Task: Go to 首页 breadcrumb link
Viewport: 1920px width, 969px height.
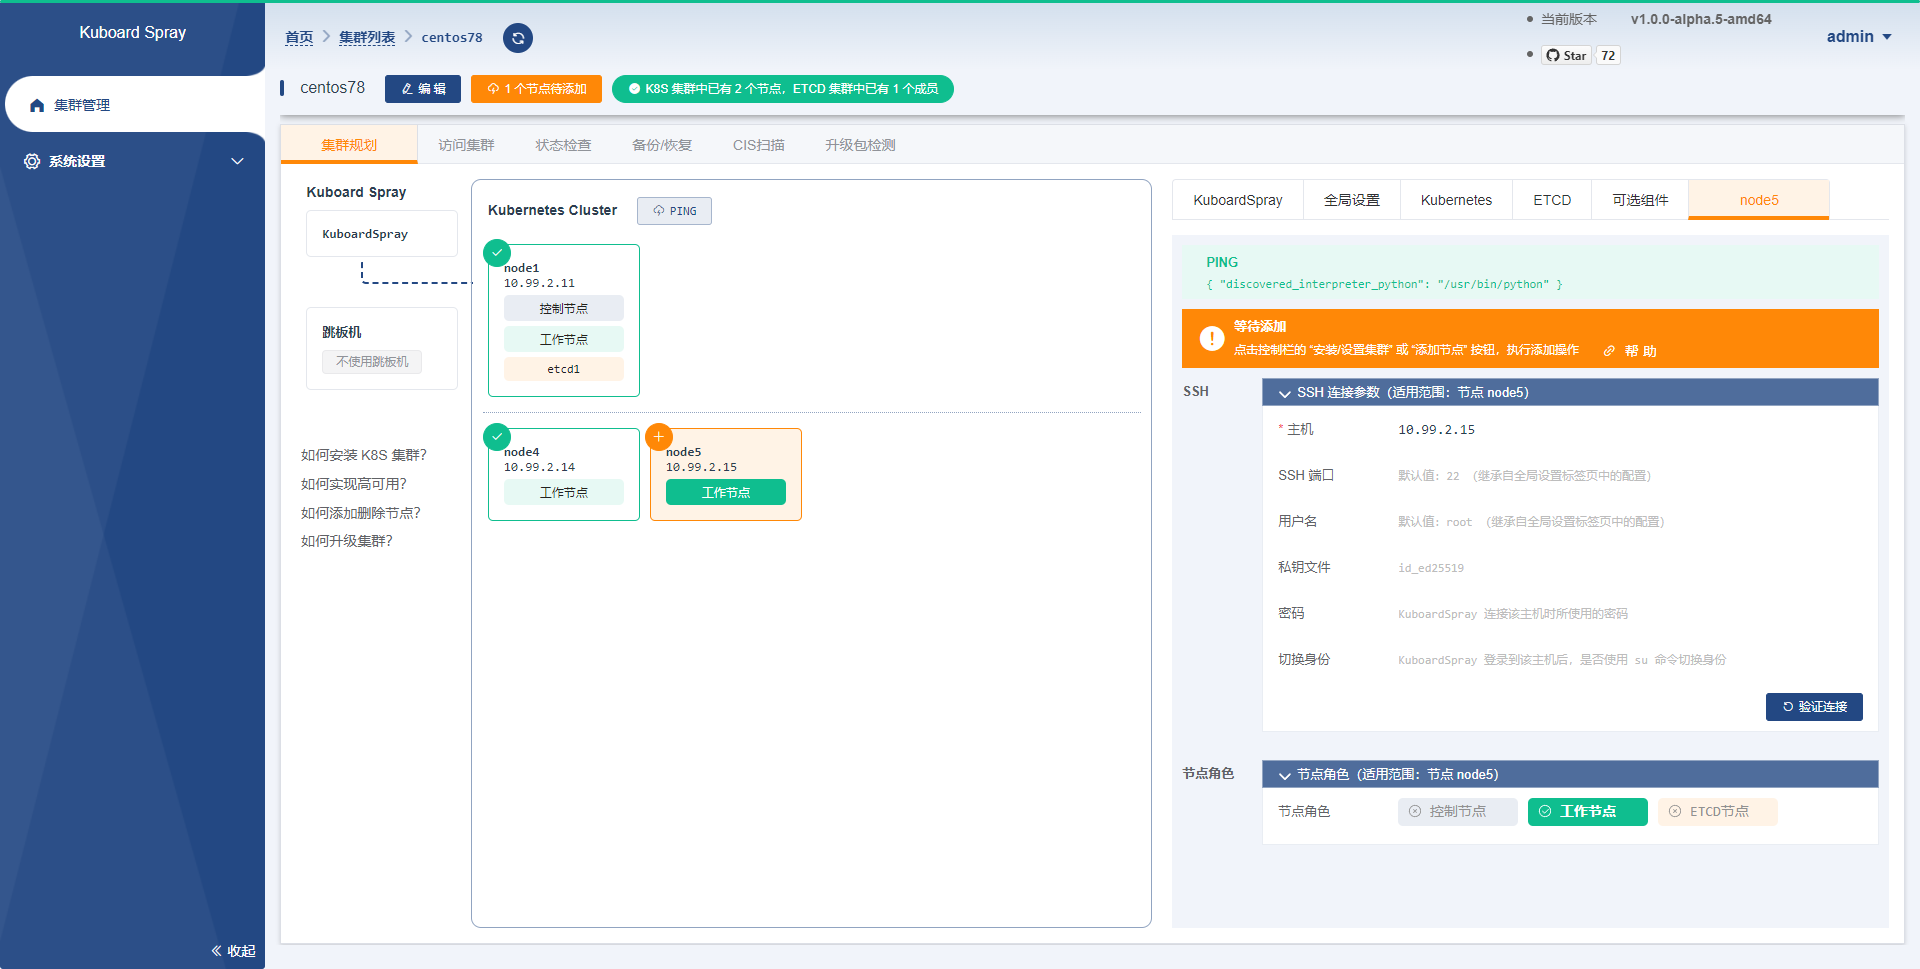Action: (x=299, y=37)
